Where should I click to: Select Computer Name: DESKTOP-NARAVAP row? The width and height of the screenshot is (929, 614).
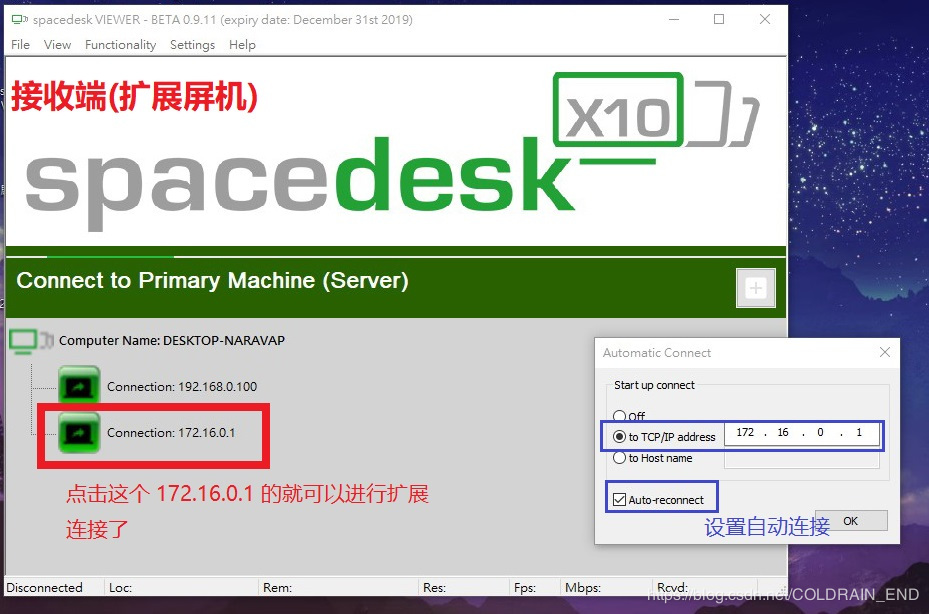[x=171, y=340]
